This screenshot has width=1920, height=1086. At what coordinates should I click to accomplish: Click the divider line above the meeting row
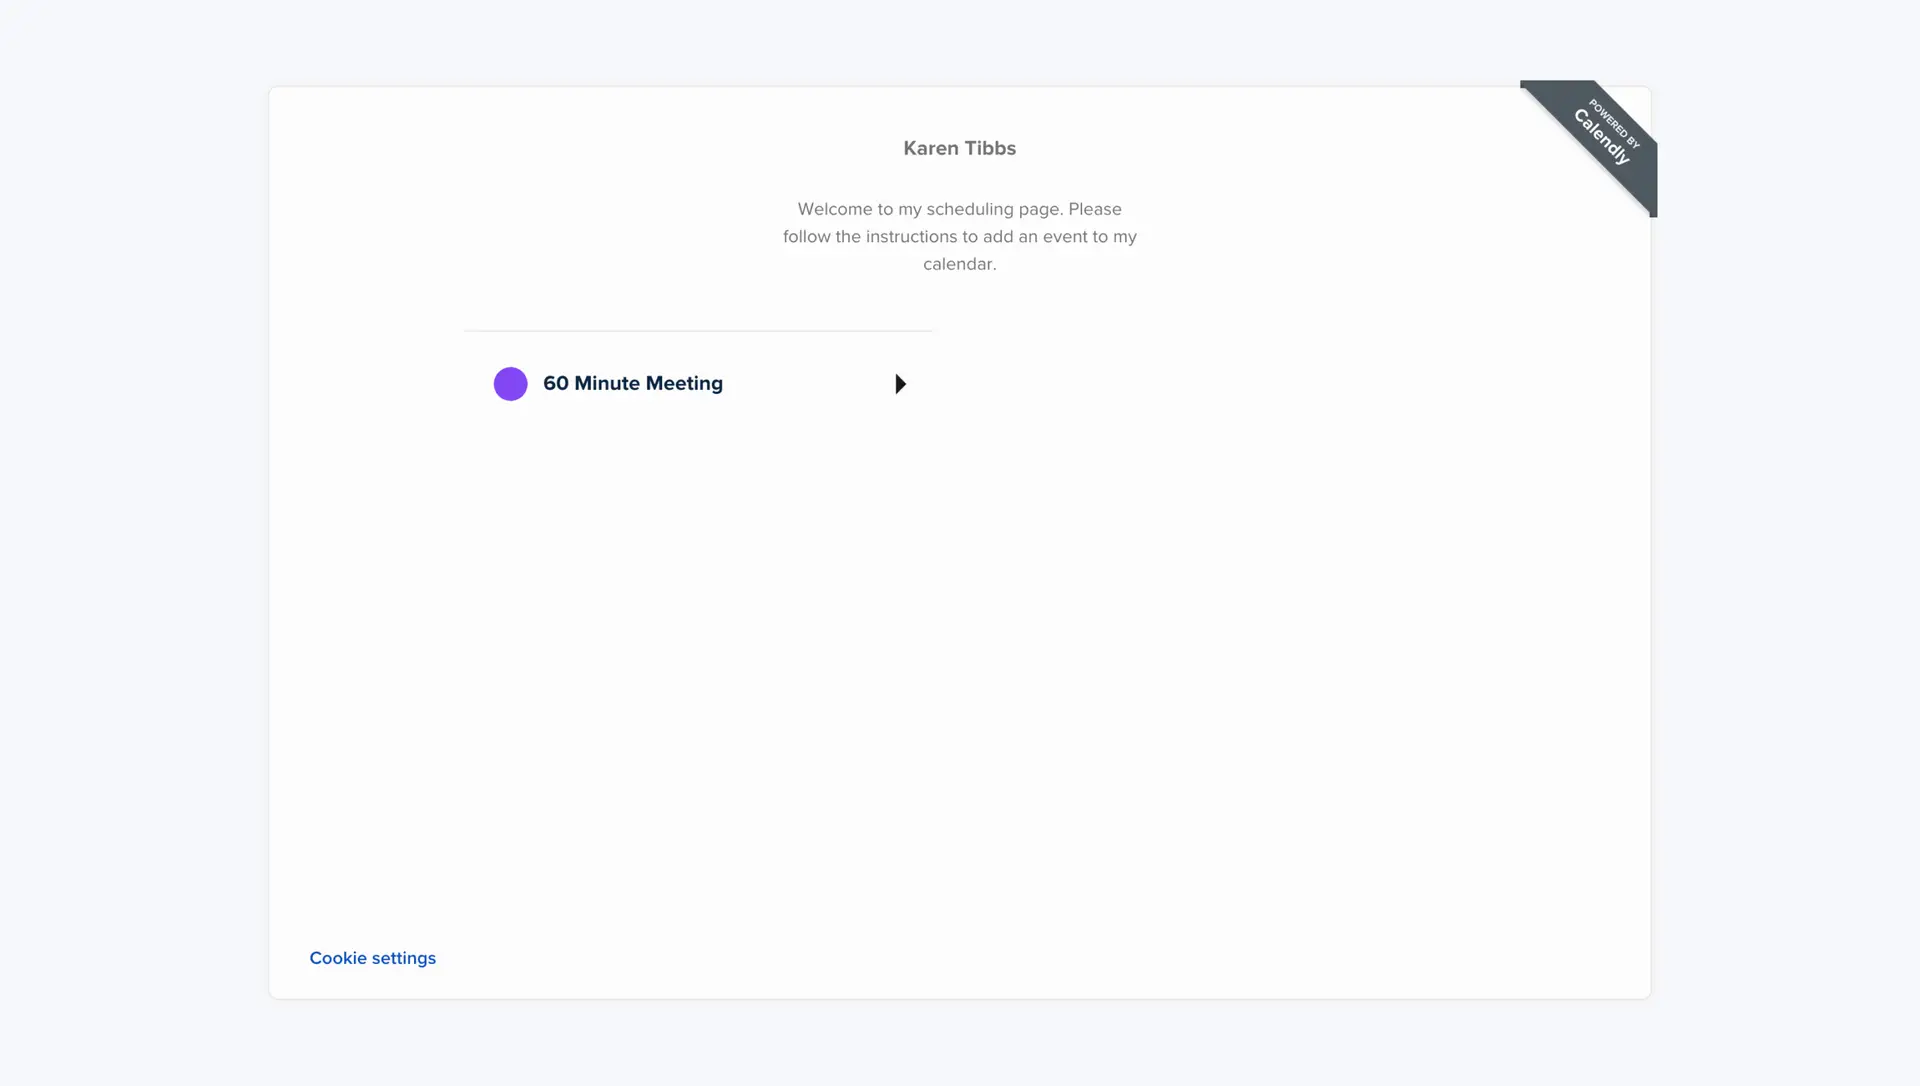pyautogui.click(x=698, y=330)
